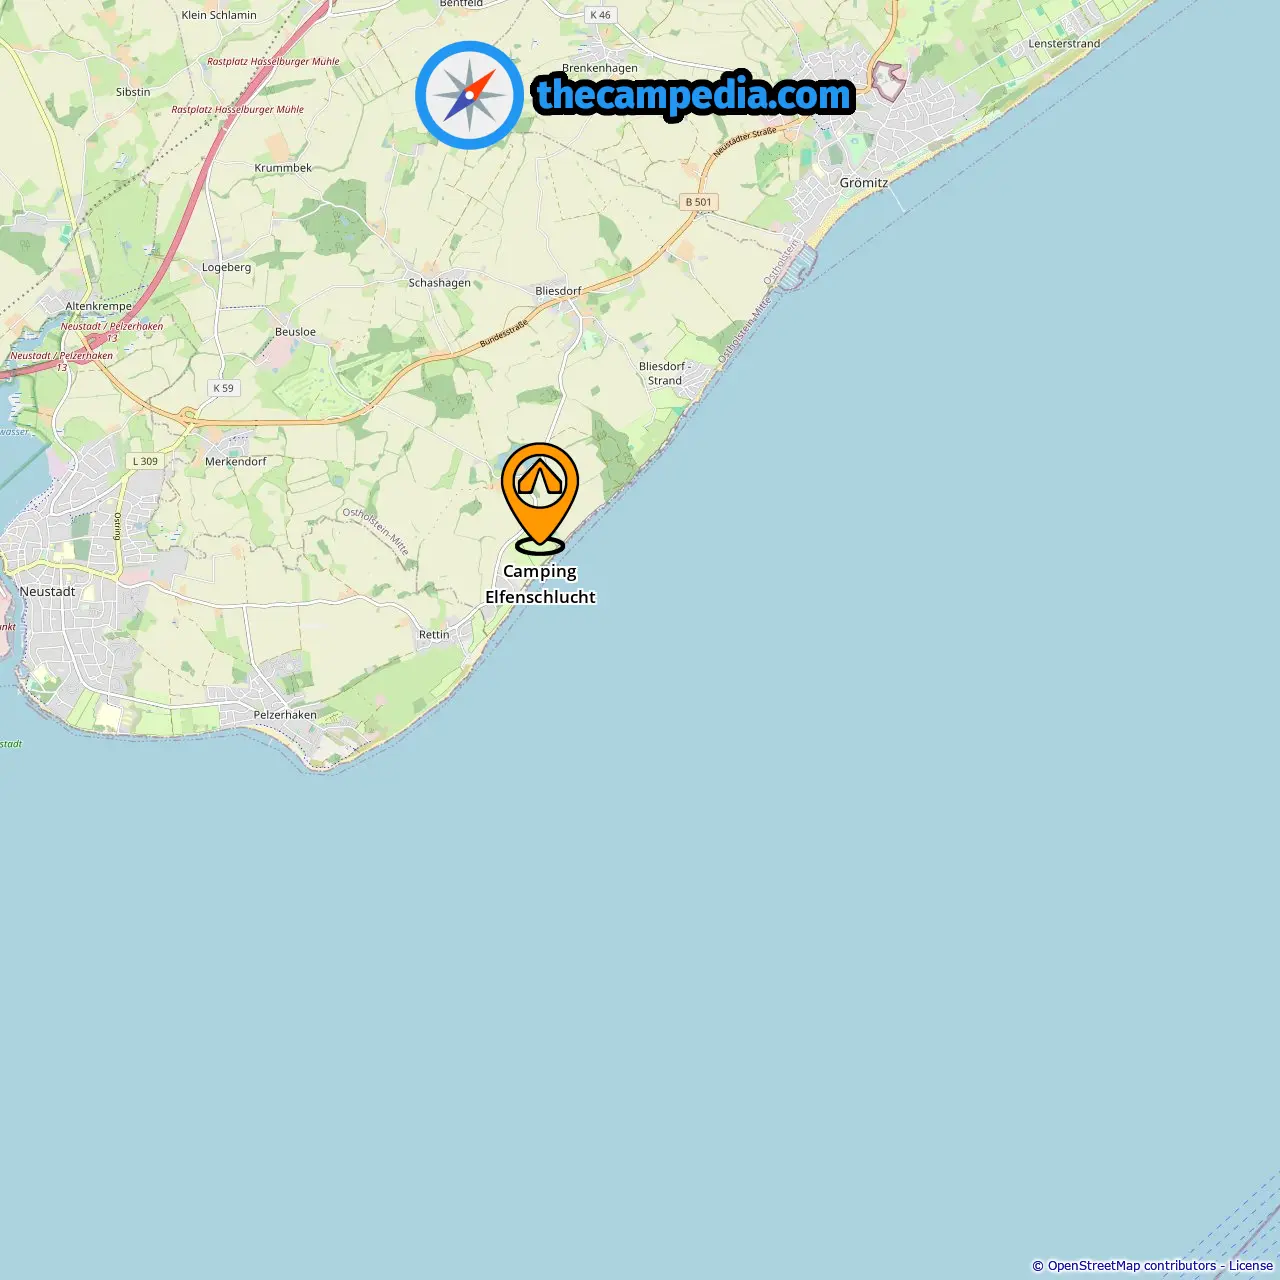The image size is (1280, 1280).
Task: Open the thecampedia.com logo text
Action: point(694,96)
